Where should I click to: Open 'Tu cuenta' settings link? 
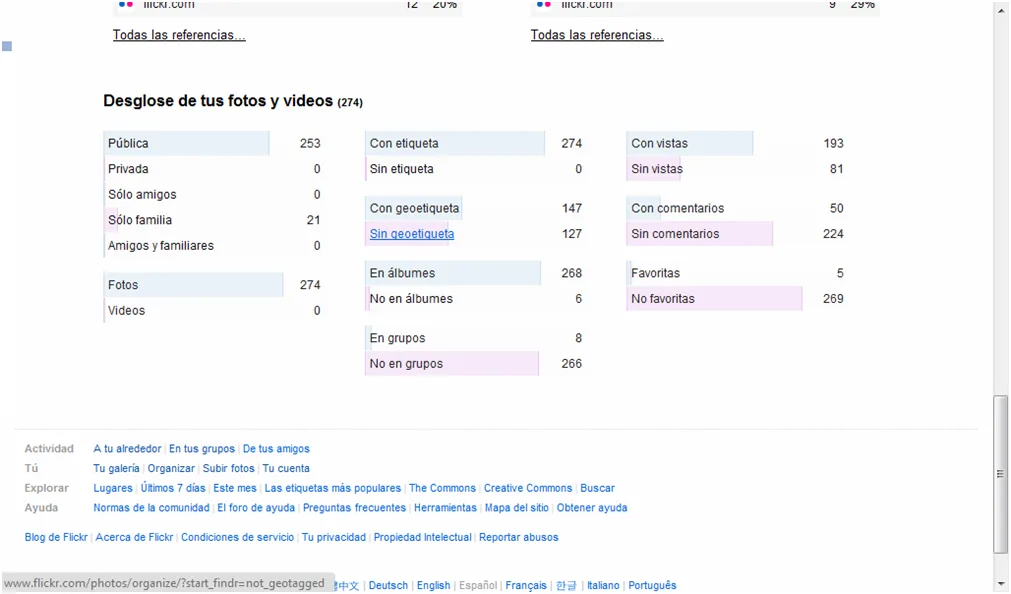click(286, 468)
